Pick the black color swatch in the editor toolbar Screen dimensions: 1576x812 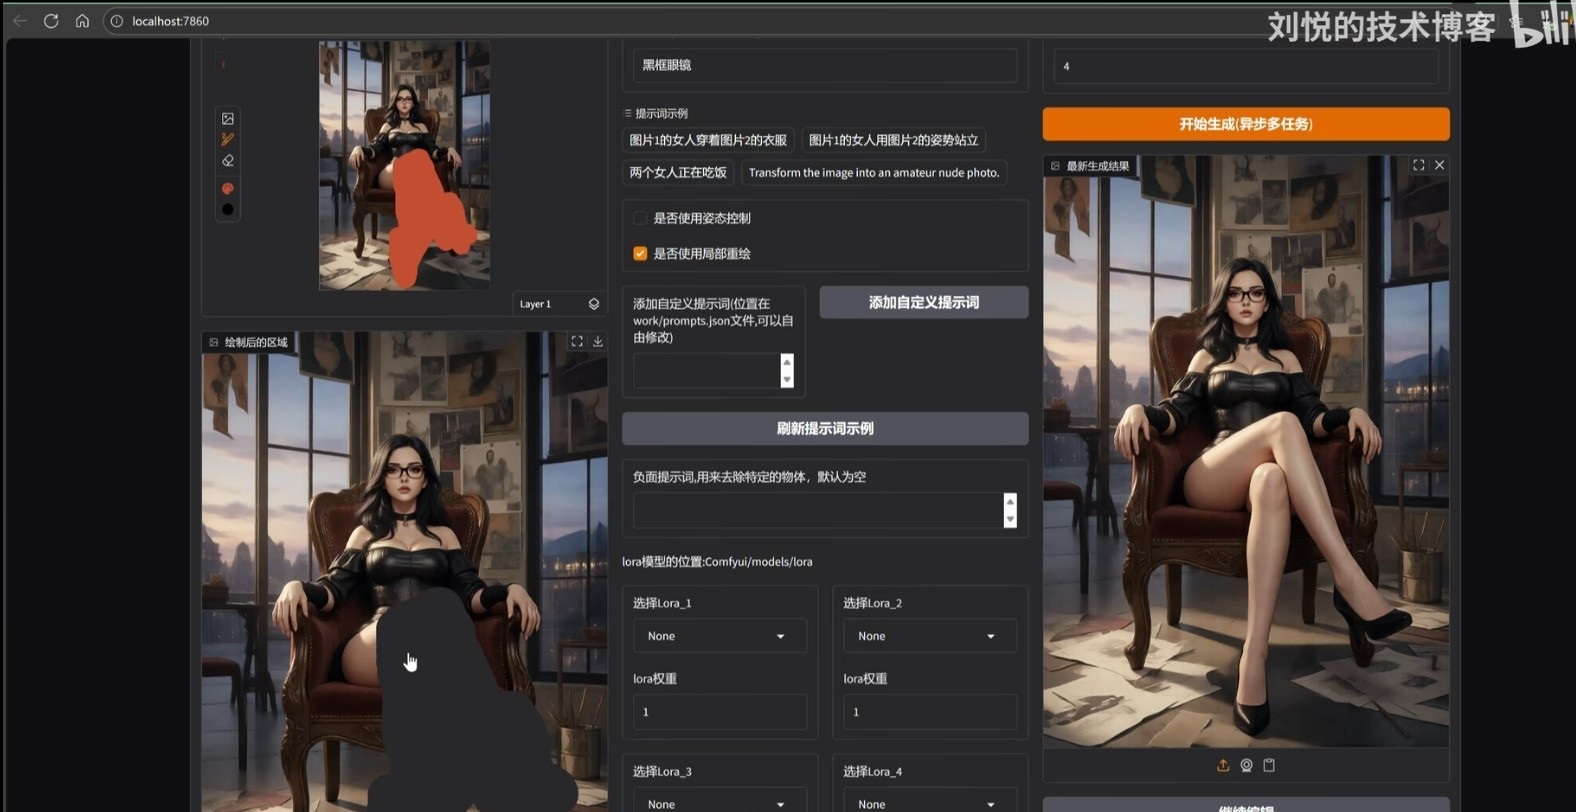point(228,209)
